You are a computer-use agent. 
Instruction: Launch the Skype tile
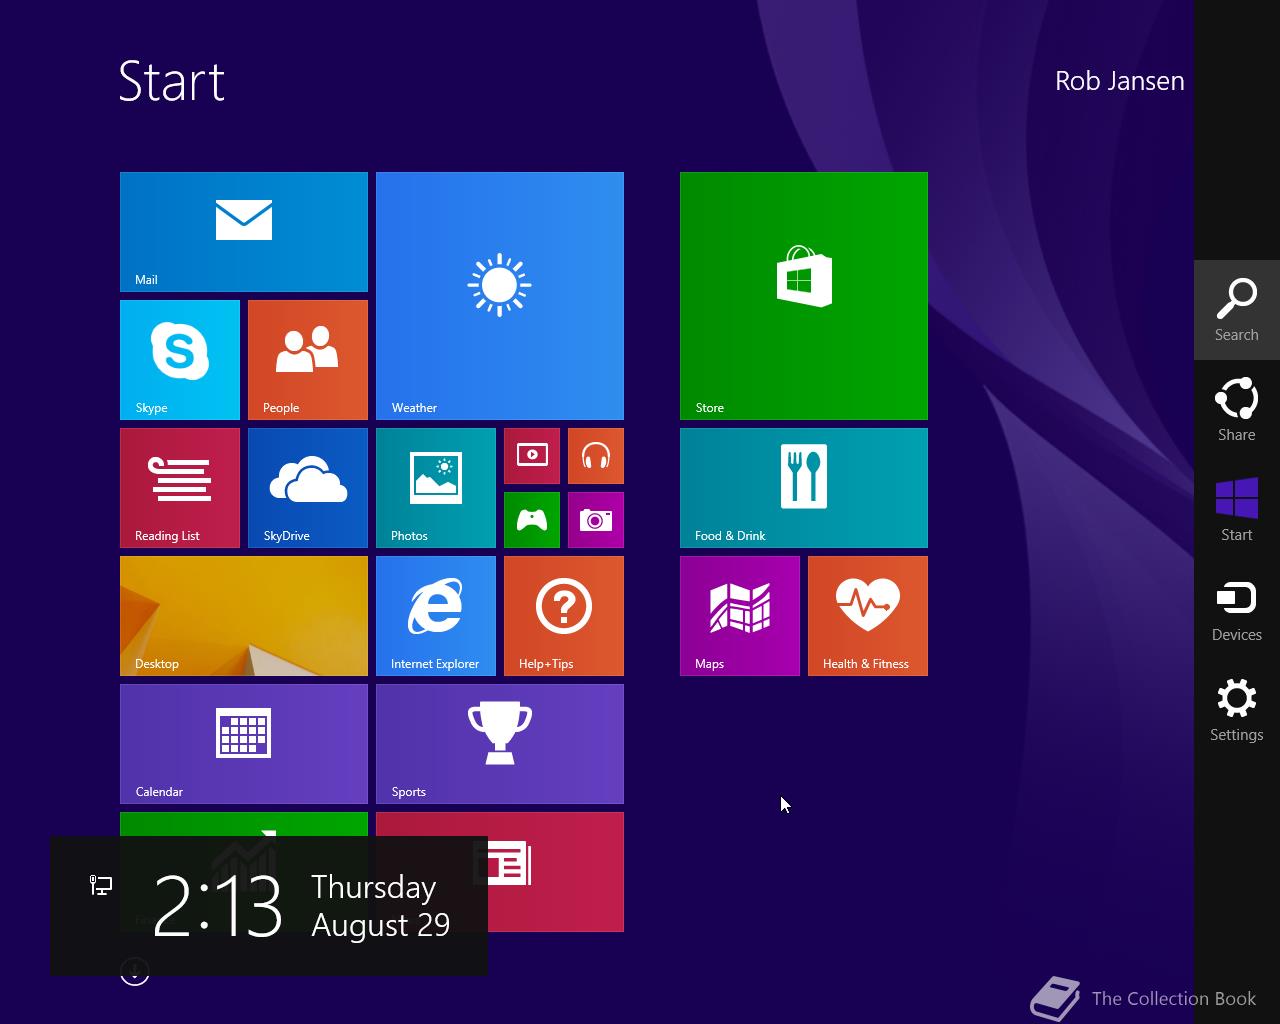(x=180, y=360)
